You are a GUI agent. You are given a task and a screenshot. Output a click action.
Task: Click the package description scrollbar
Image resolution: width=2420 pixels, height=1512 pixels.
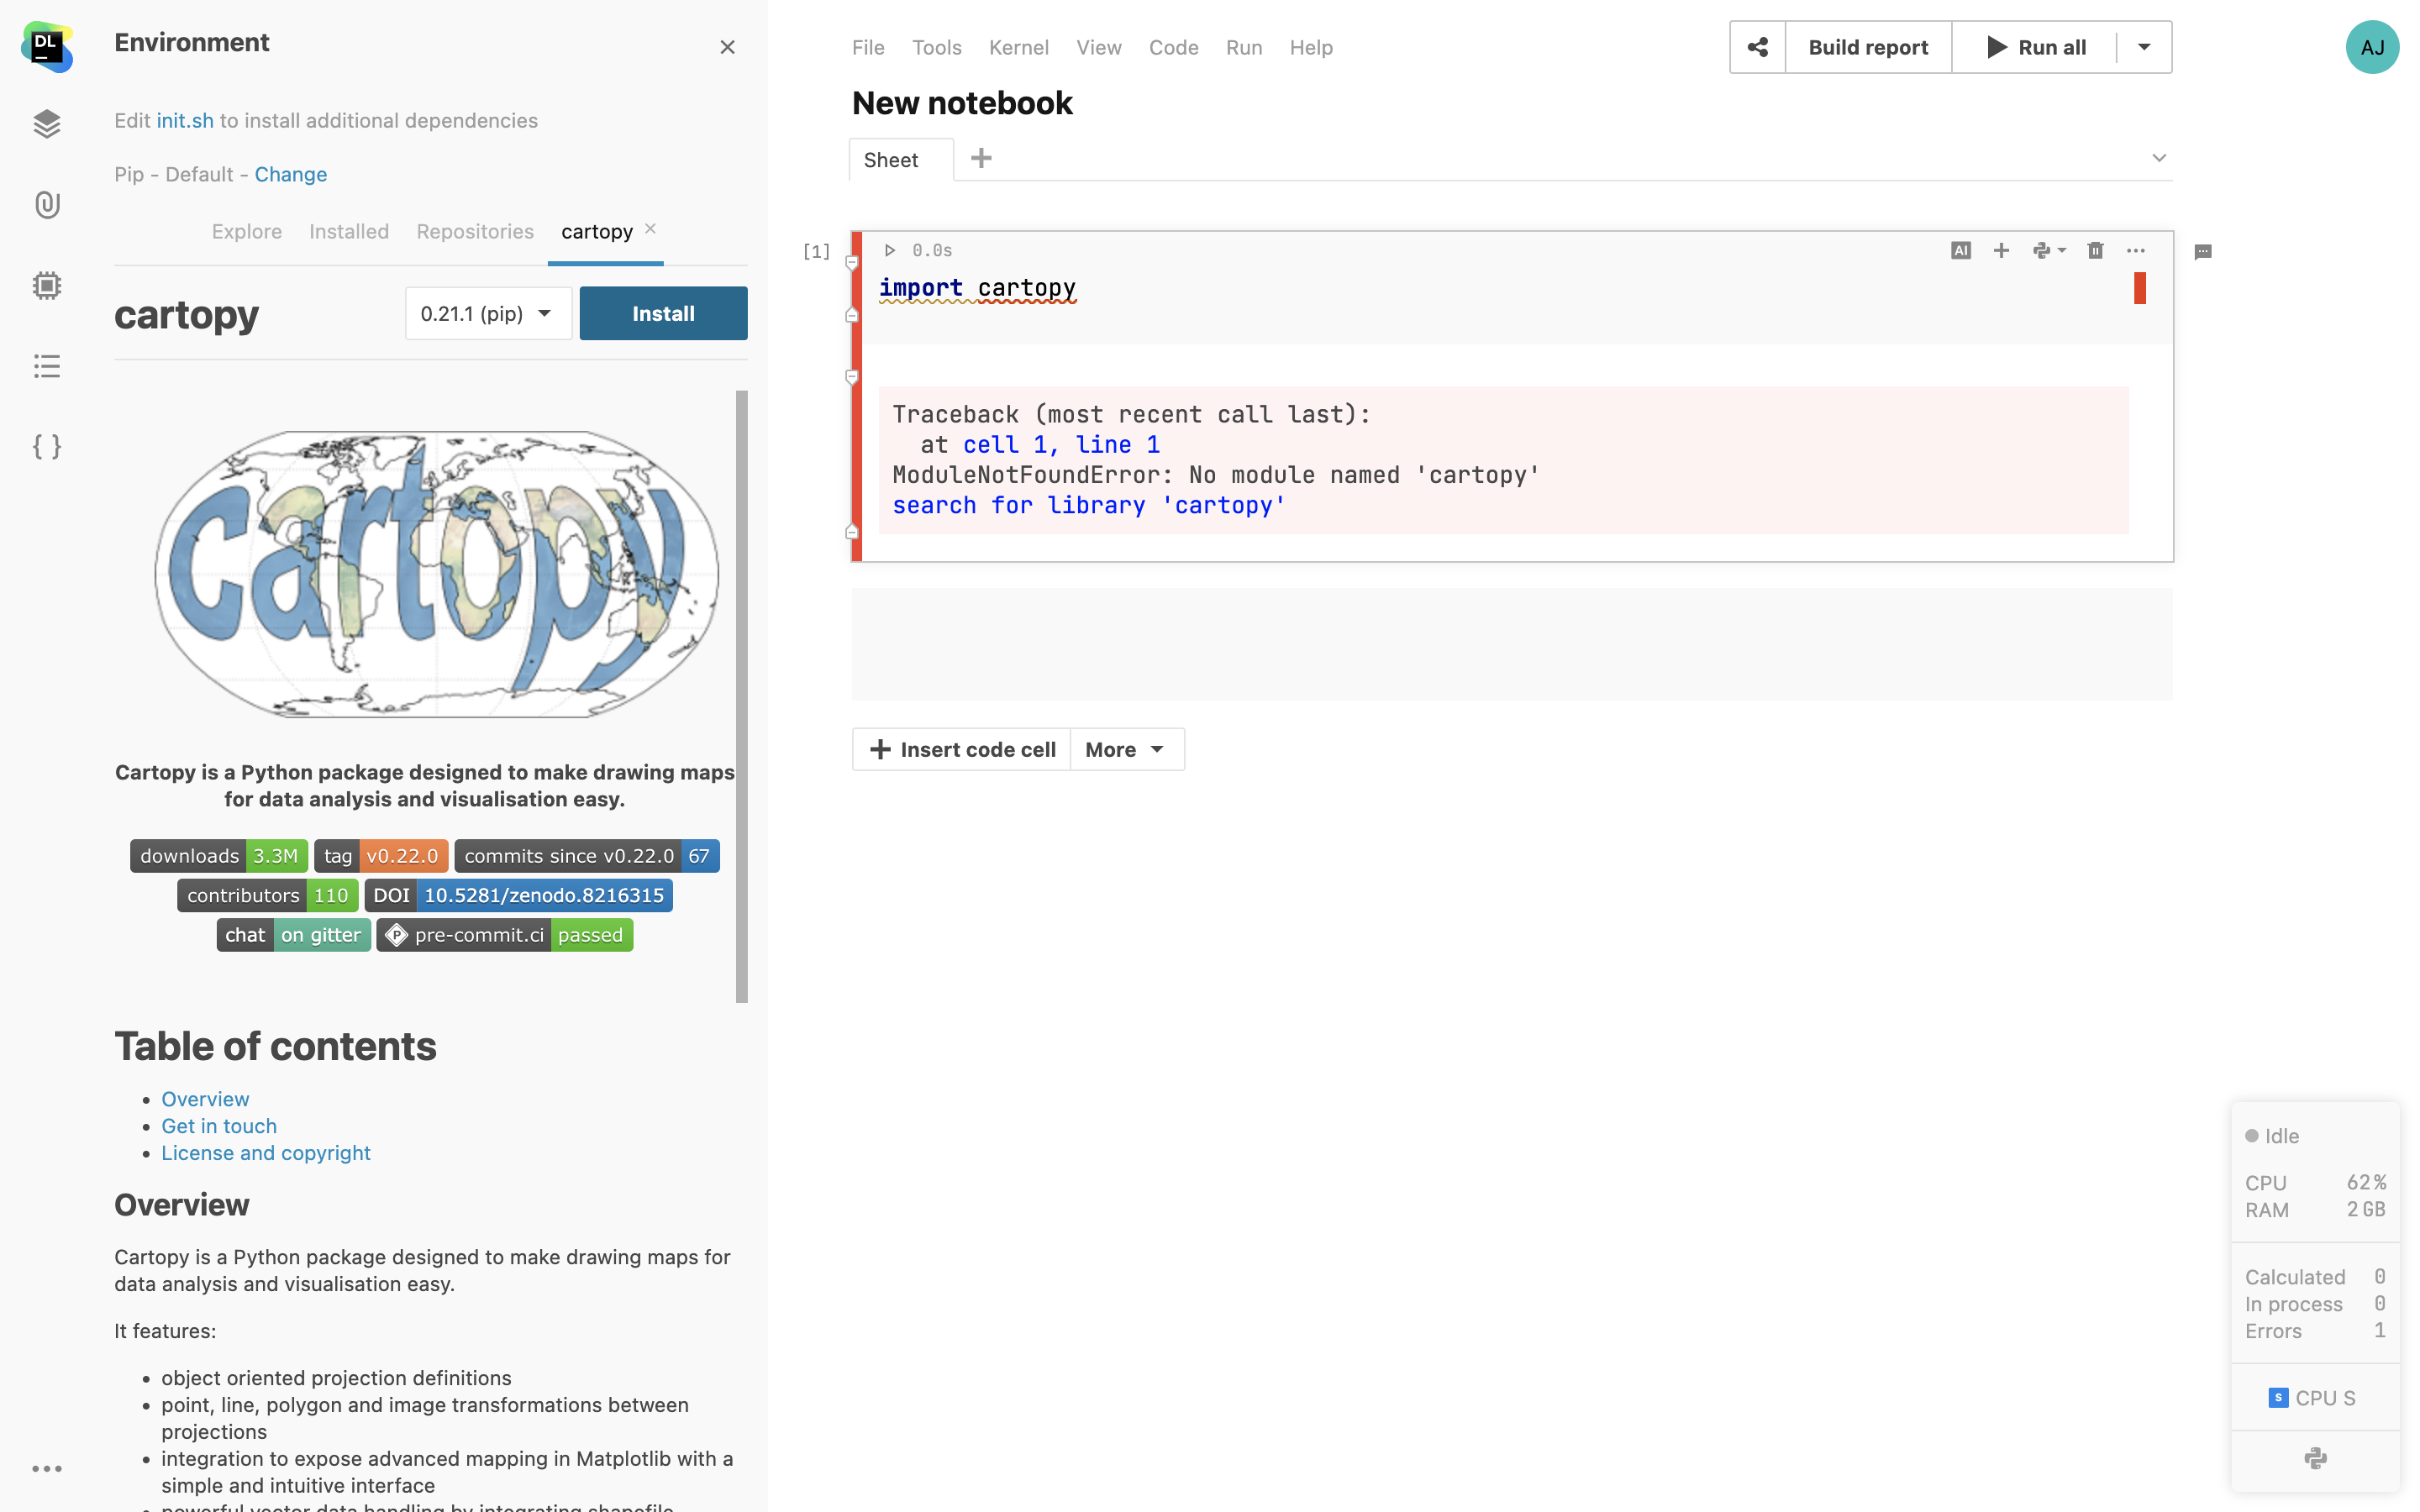pyautogui.click(x=741, y=695)
